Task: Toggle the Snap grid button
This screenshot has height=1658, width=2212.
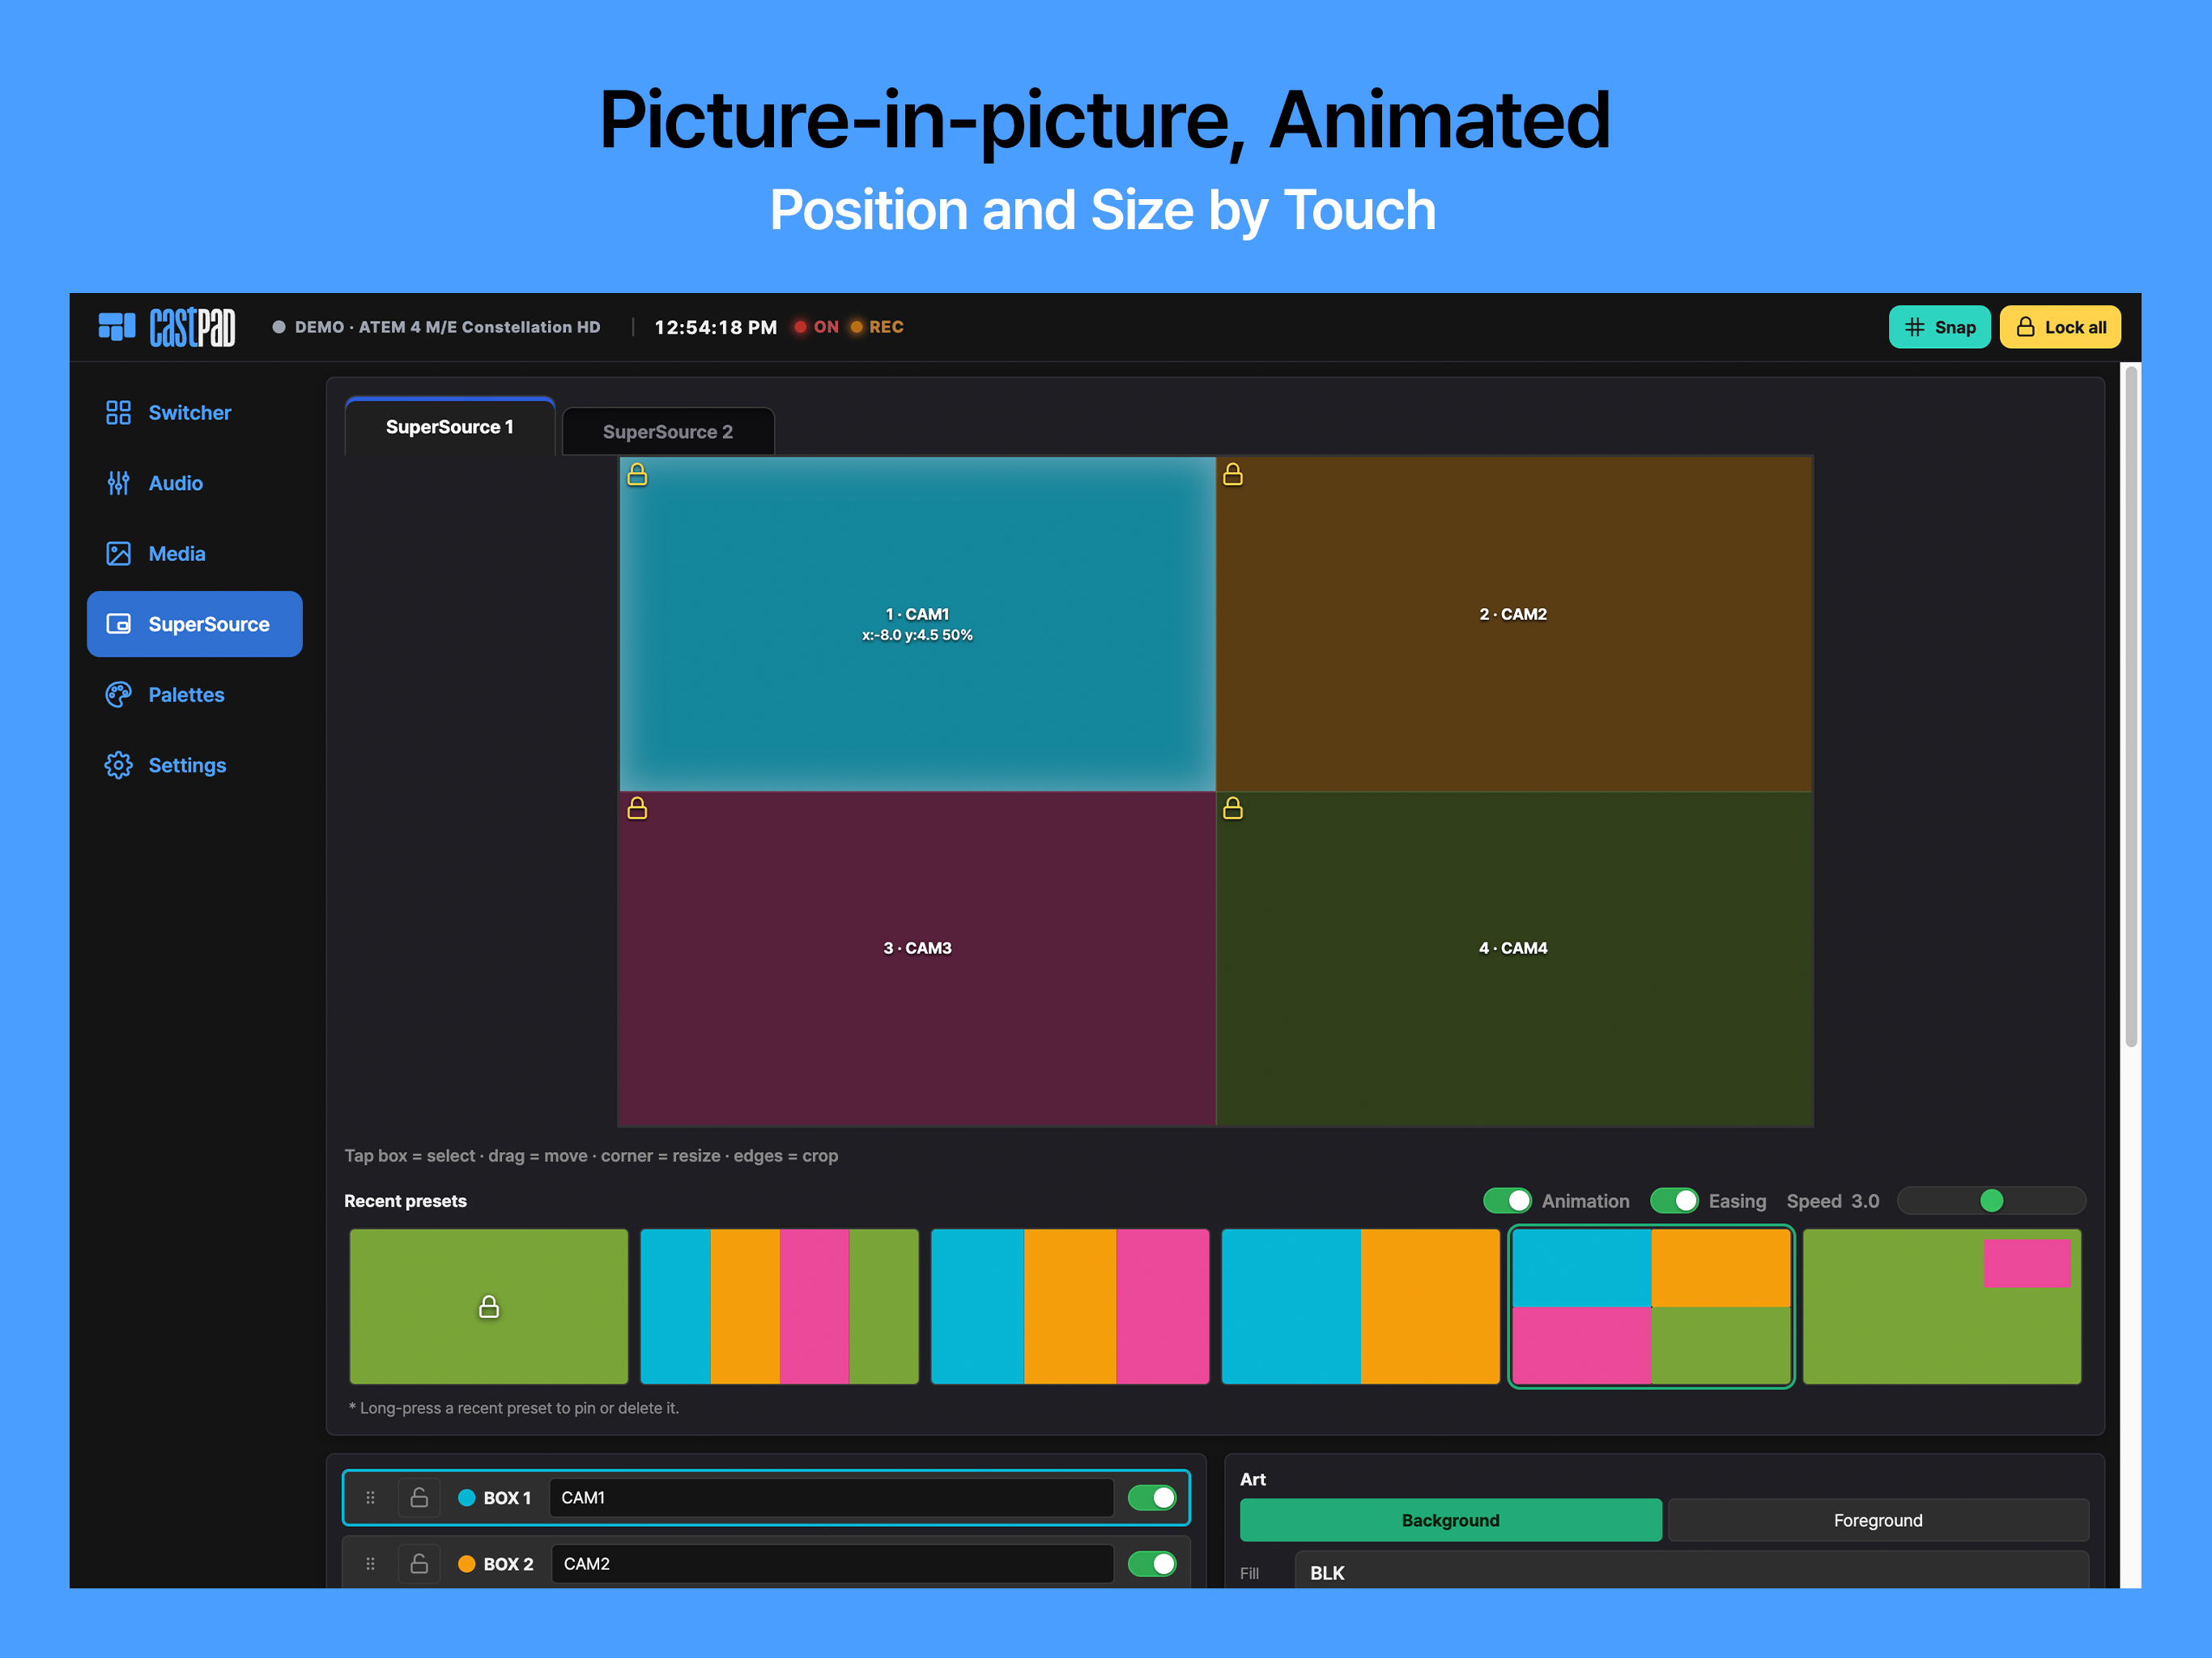Action: point(1939,327)
